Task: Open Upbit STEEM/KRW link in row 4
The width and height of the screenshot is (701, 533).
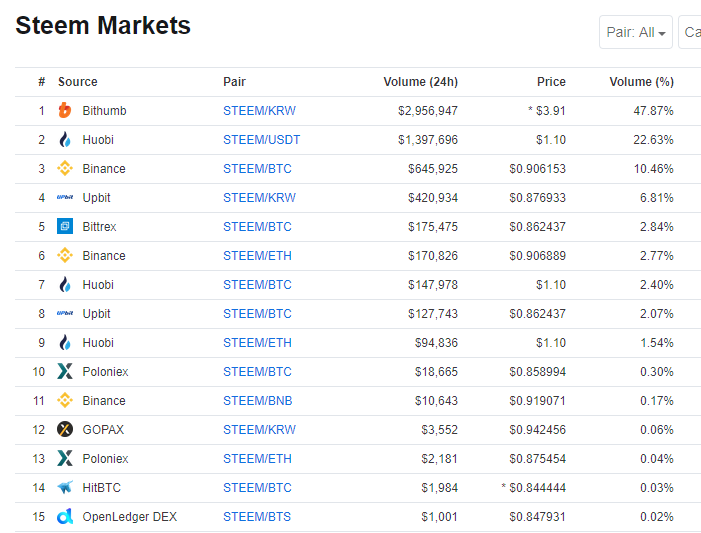Action: coord(259,198)
